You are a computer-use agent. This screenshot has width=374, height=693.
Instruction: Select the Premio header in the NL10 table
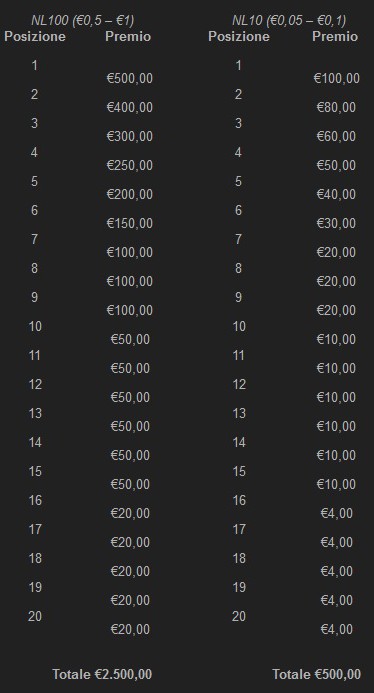[x=335, y=36]
